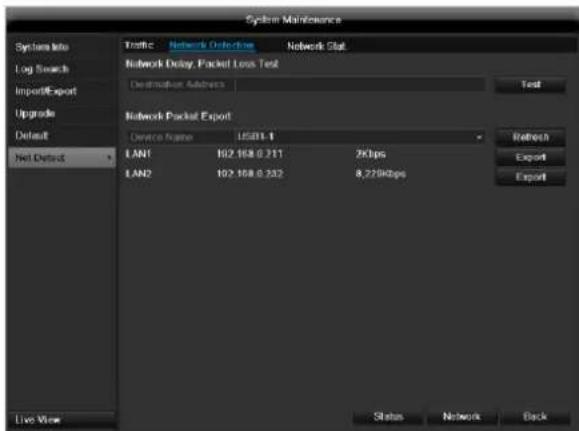The image size is (579, 431).
Task: Click the LAN1 IP address 192.168.0.211
Action: 250,154
